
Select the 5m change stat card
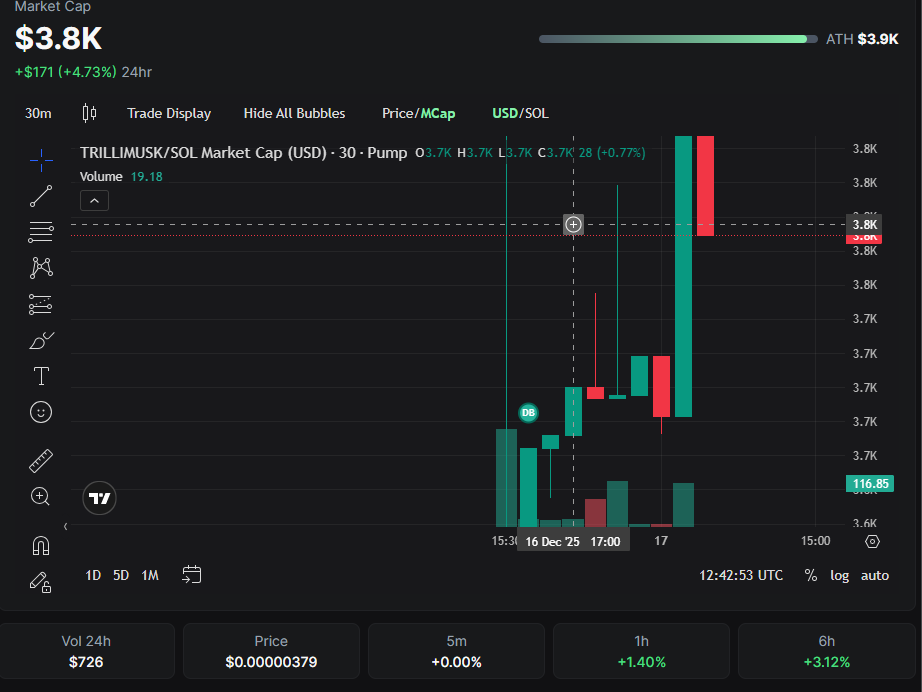(x=456, y=651)
